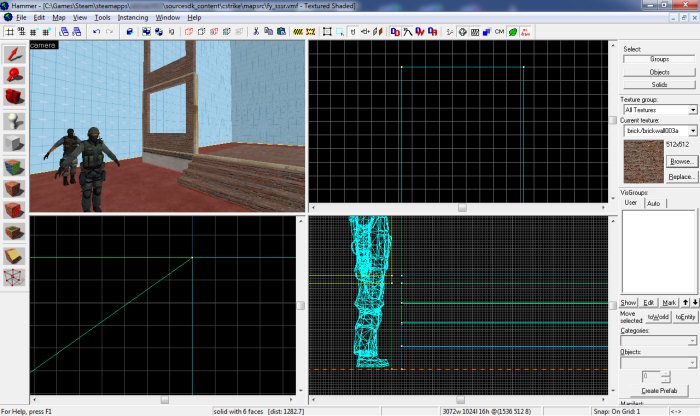Toggle the 2D grid display
700x416 pixels.
(x=9, y=32)
